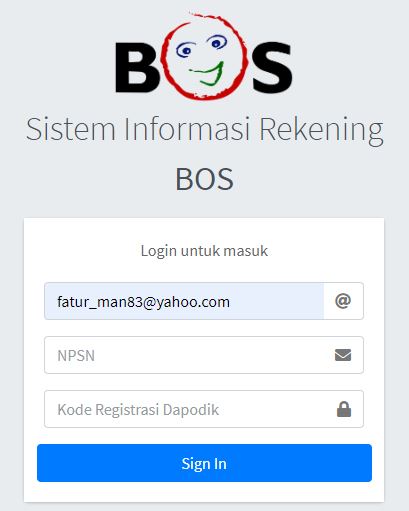Click the padlock icon in the Dapodik field
This screenshot has height=511, width=409.
(x=344, y=409)
